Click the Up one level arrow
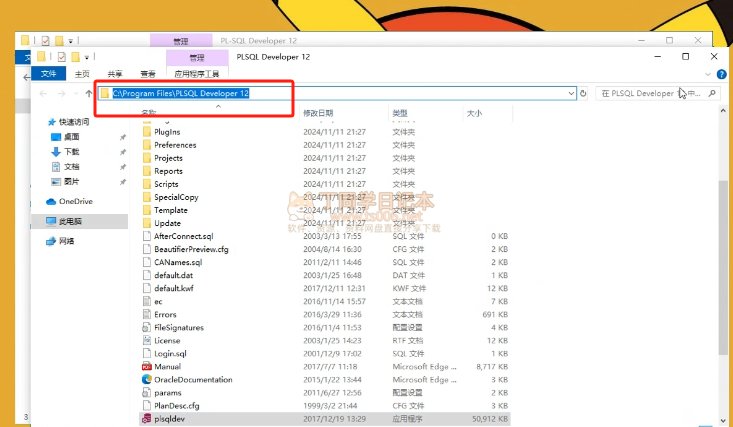 click(89, 94)
